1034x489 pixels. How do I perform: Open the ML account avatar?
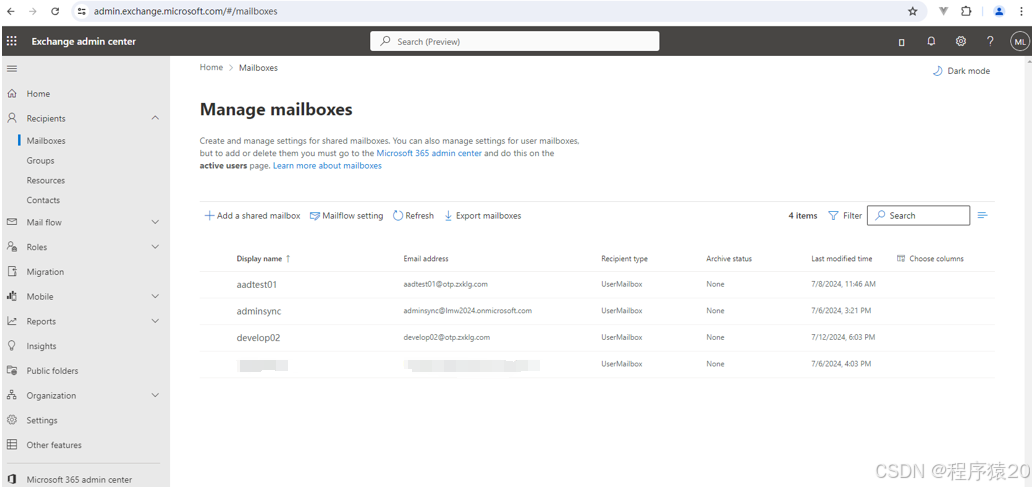1019,42
